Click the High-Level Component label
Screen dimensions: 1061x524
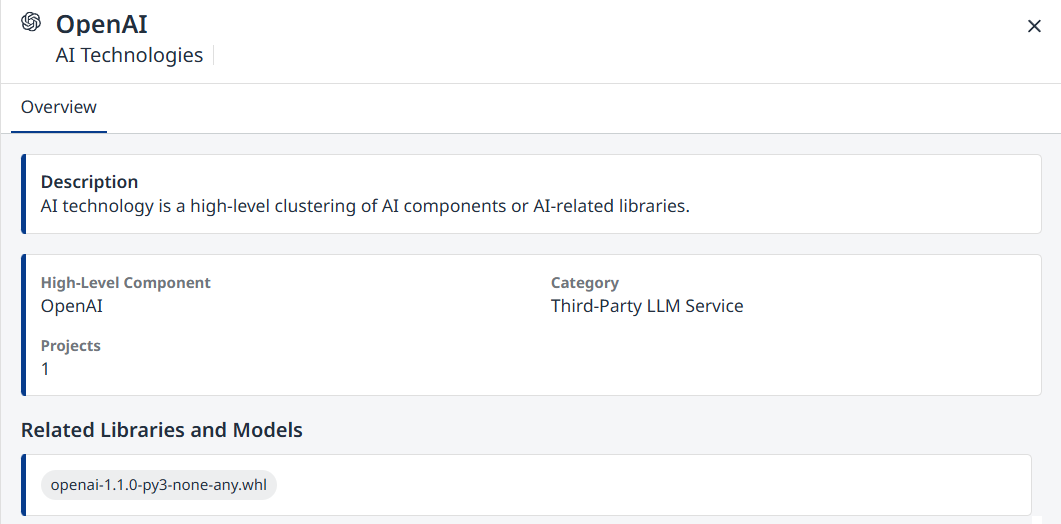125,283
